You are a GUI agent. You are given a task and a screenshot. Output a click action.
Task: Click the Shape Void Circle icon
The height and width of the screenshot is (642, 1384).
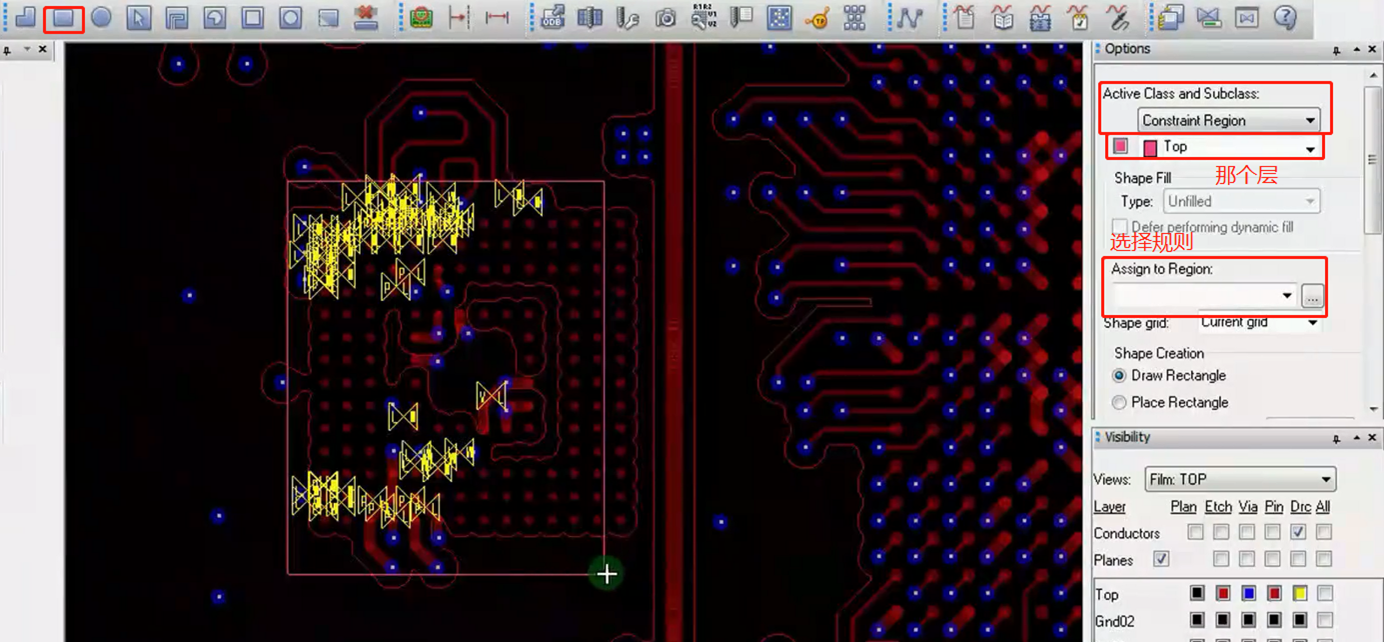coord(215,18)
